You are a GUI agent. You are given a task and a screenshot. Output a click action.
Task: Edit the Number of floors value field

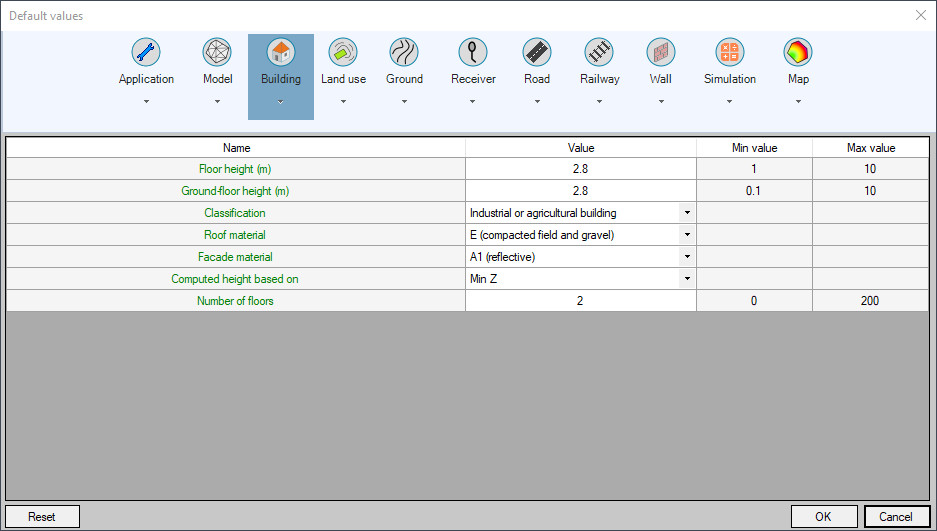(x=581, y=301)
